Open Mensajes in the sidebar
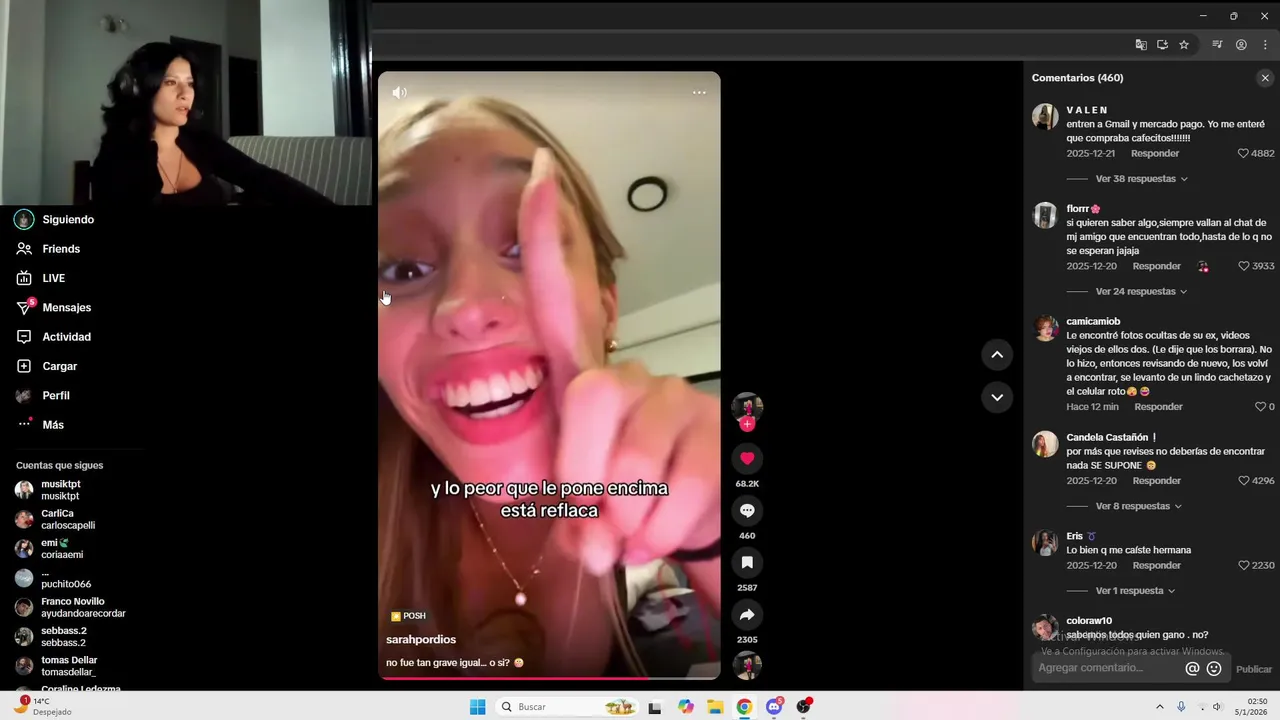Viewport: 1280px width, 720px height. (x=66, y=308)
